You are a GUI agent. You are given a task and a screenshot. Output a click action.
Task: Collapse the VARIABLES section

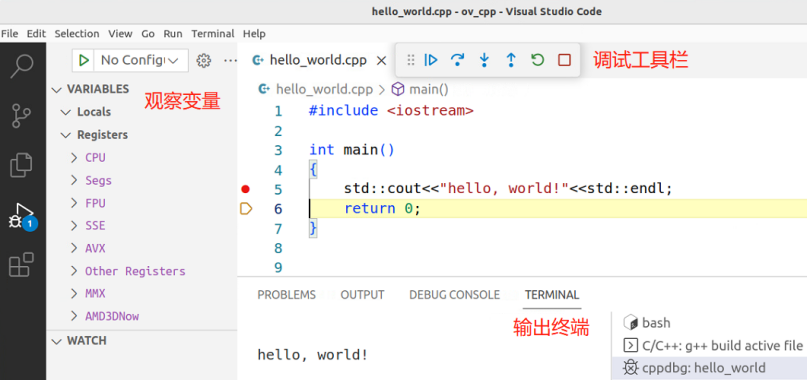pyautogui.click(x=98, y=89)
